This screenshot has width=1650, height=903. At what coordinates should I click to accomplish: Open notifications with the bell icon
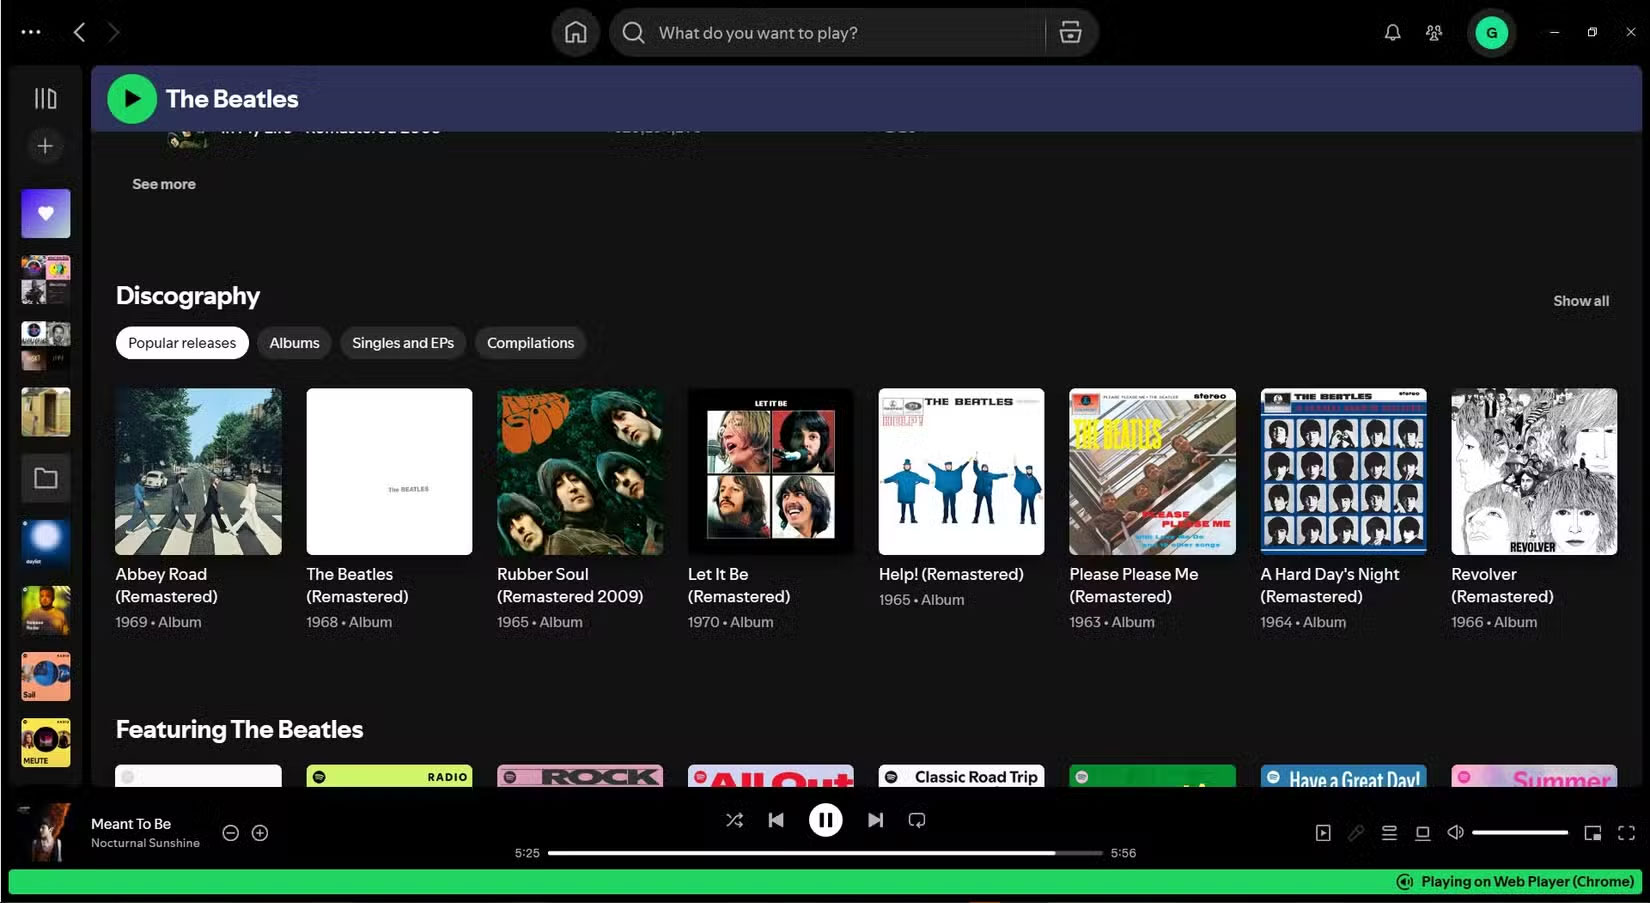[x=1391, y=32]
